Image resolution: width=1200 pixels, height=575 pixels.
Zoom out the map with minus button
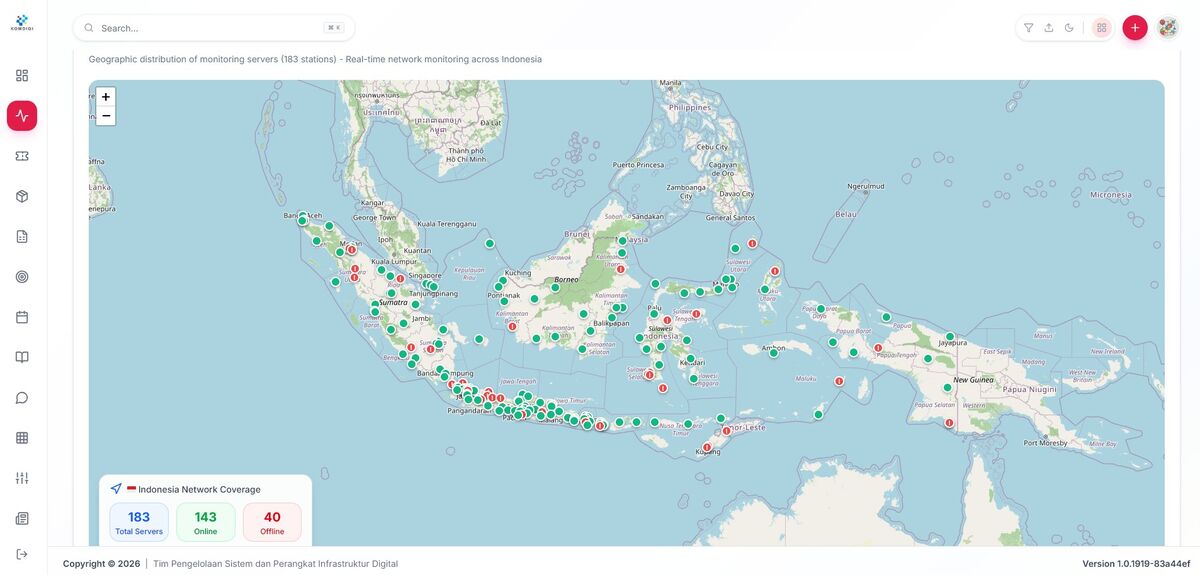pos(106,116)
